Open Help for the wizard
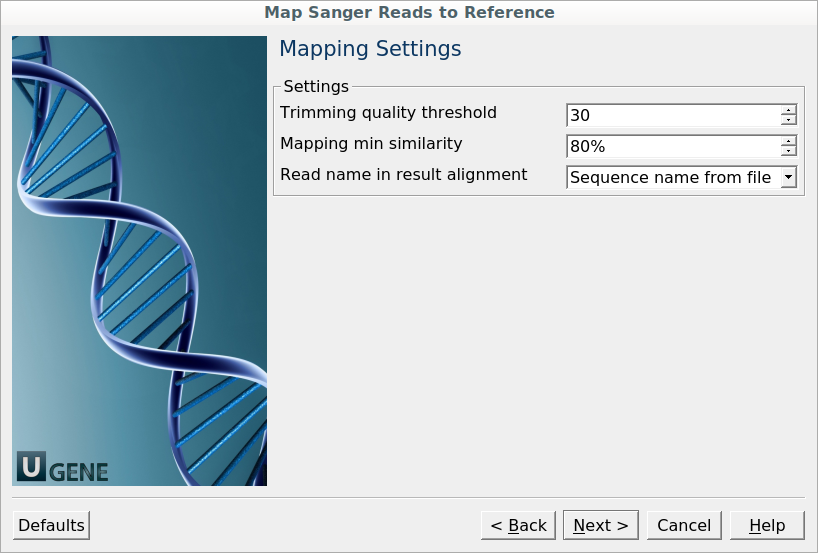The width and height of the screenshot is (818, 553). coord(767,525)
